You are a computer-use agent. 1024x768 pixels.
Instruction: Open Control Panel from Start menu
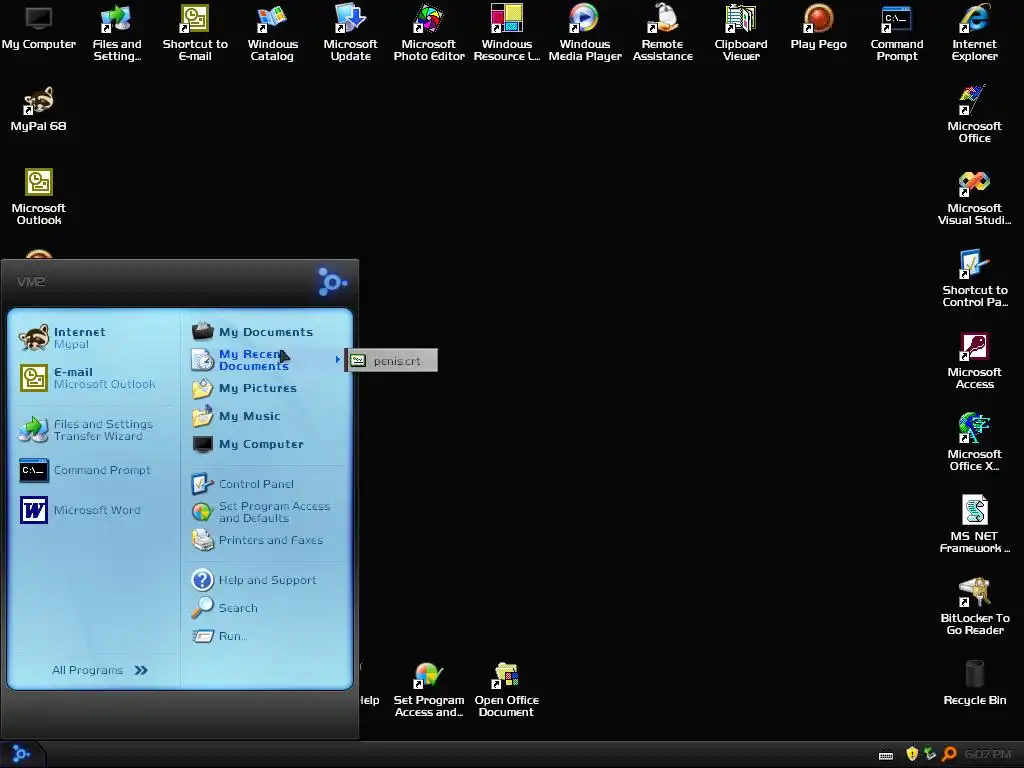point(266,484)
